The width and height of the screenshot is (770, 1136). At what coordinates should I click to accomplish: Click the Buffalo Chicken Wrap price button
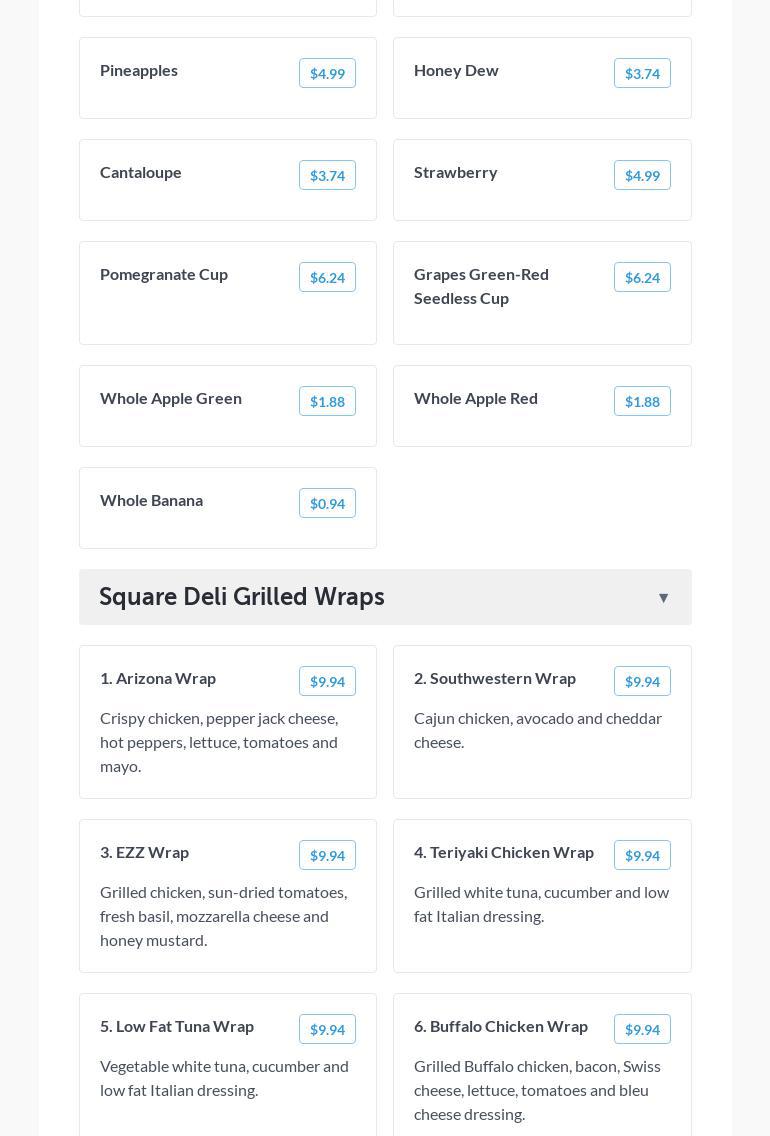click(x=642, y=1029)
